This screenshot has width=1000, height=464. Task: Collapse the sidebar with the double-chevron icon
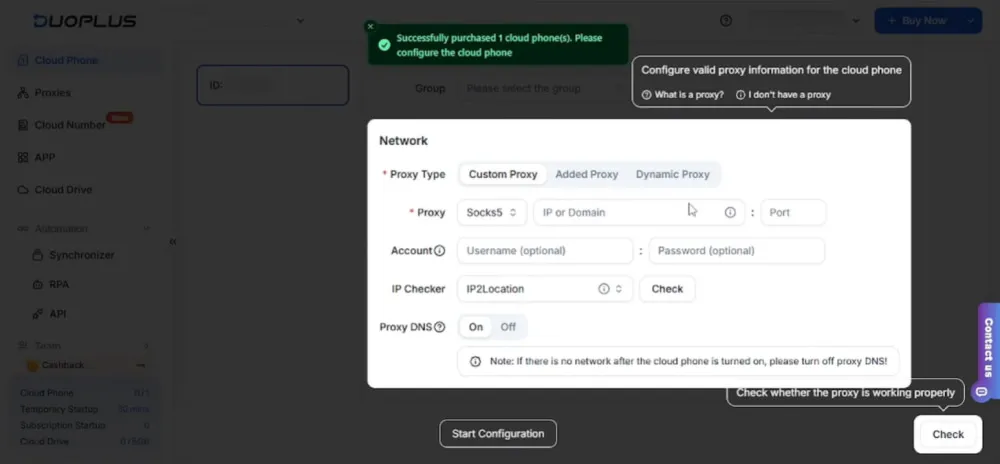coord(173,242)
